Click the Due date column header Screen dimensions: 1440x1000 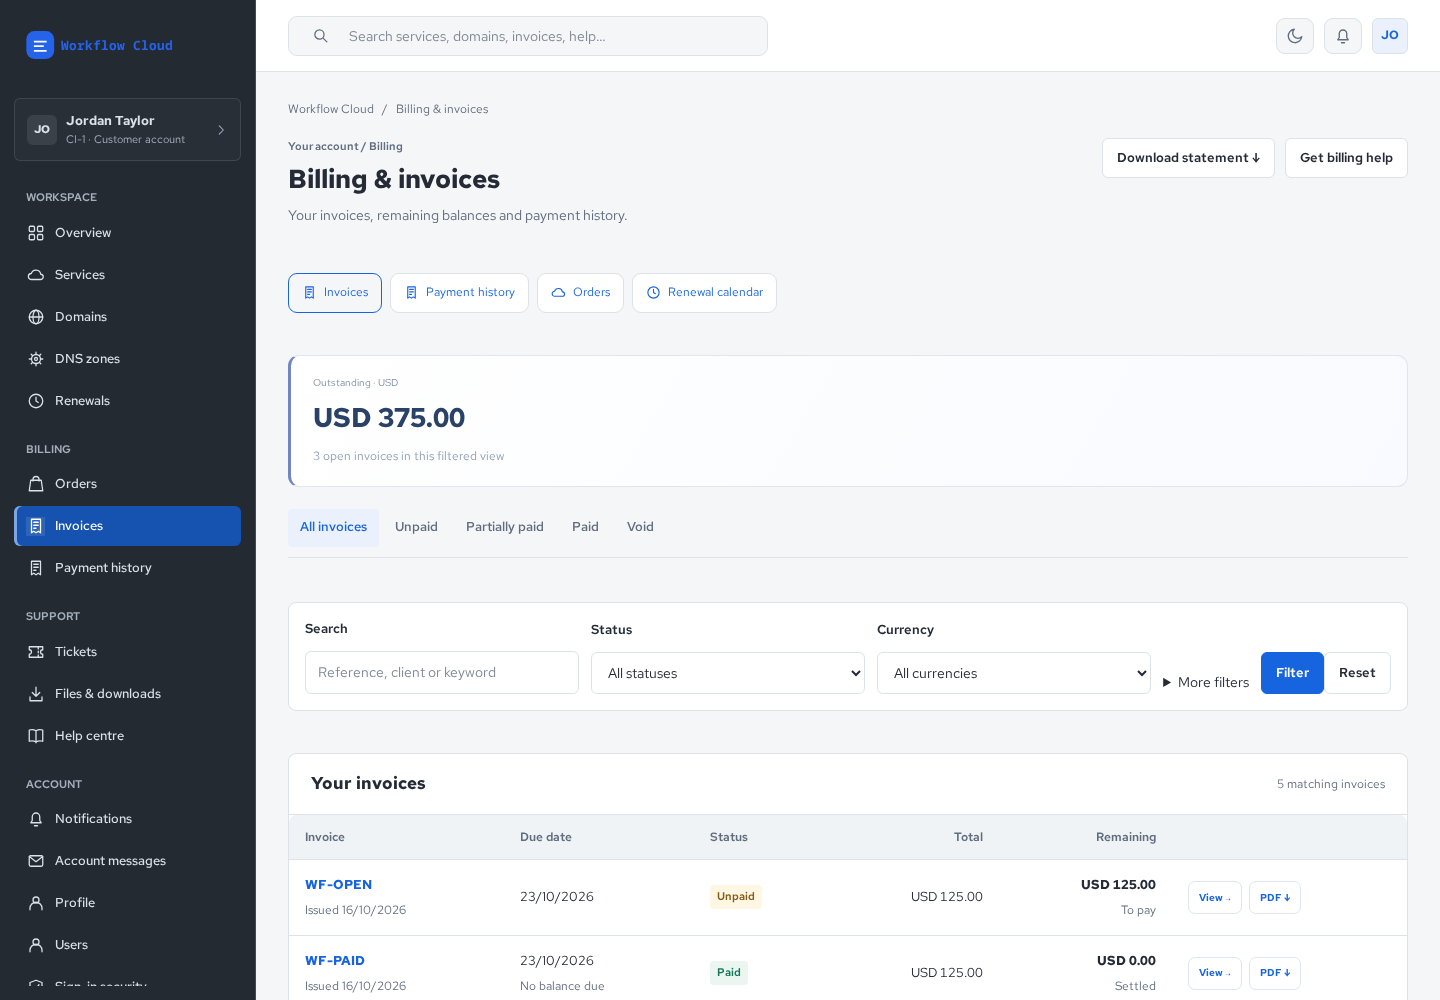[x=546, y=837]
